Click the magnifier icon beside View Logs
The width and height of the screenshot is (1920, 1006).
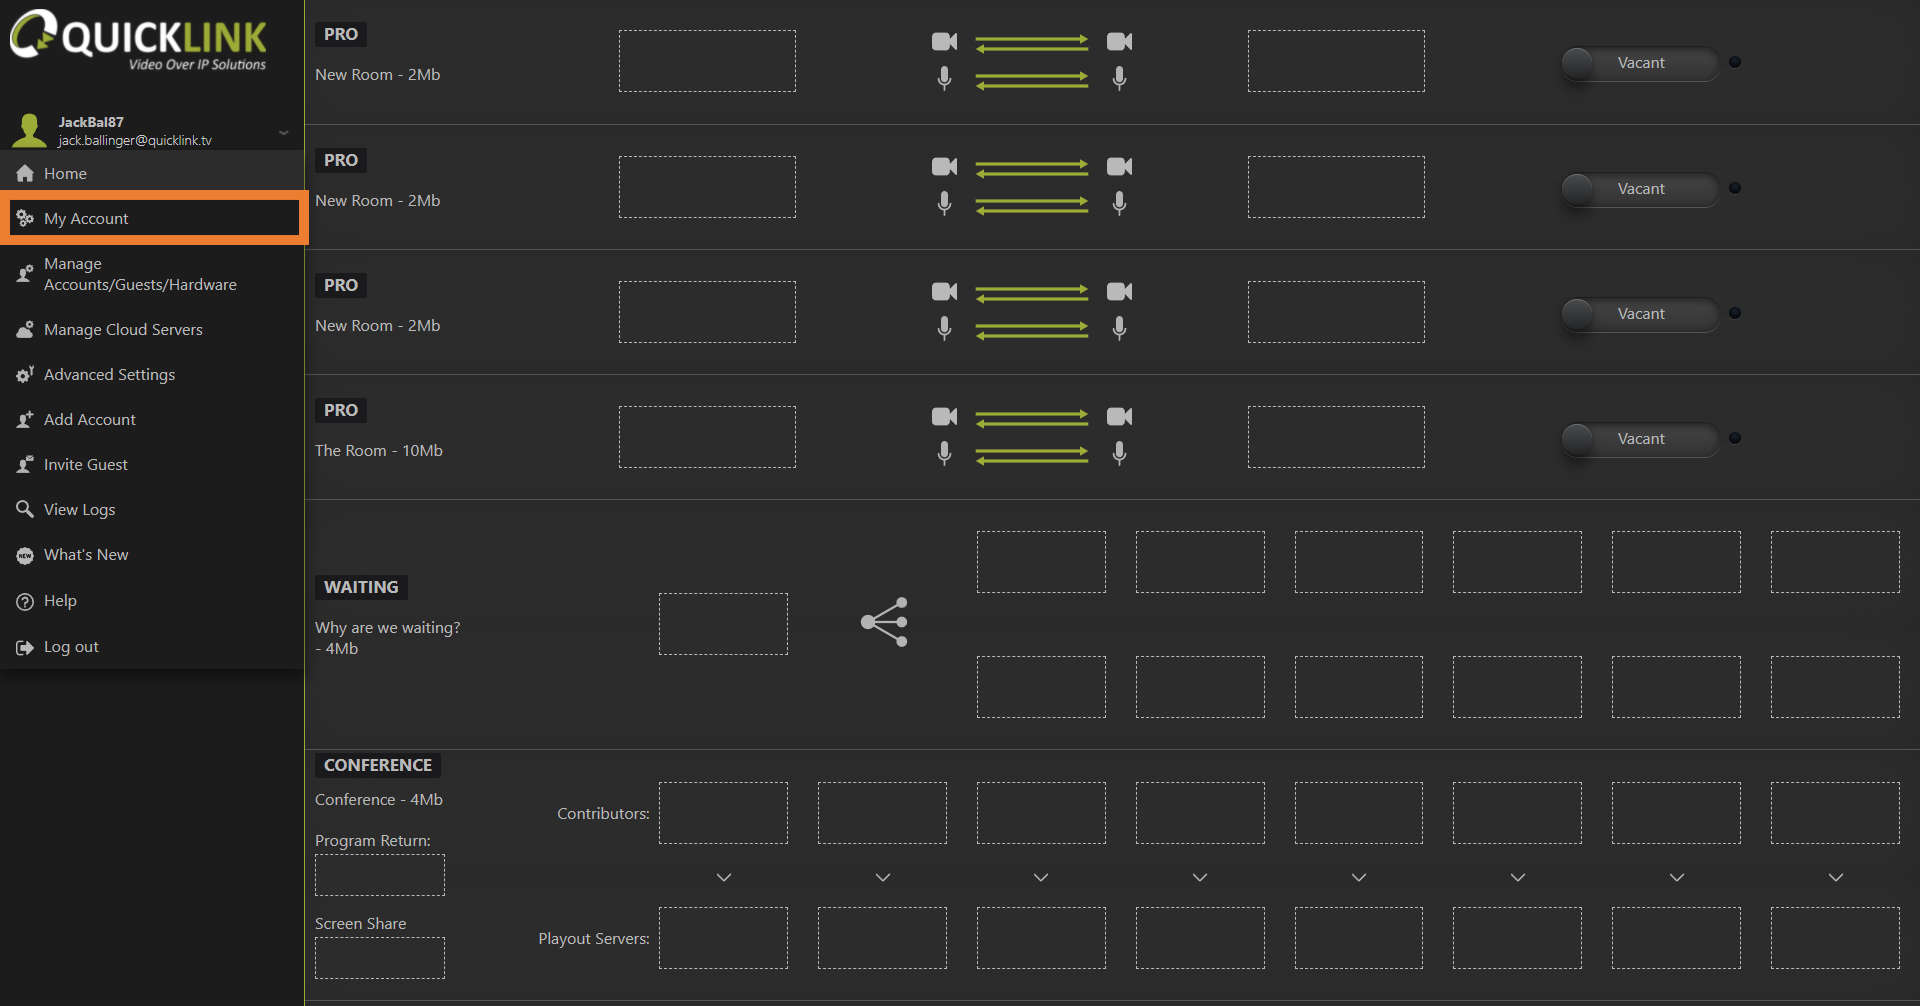tap(25, 509)
